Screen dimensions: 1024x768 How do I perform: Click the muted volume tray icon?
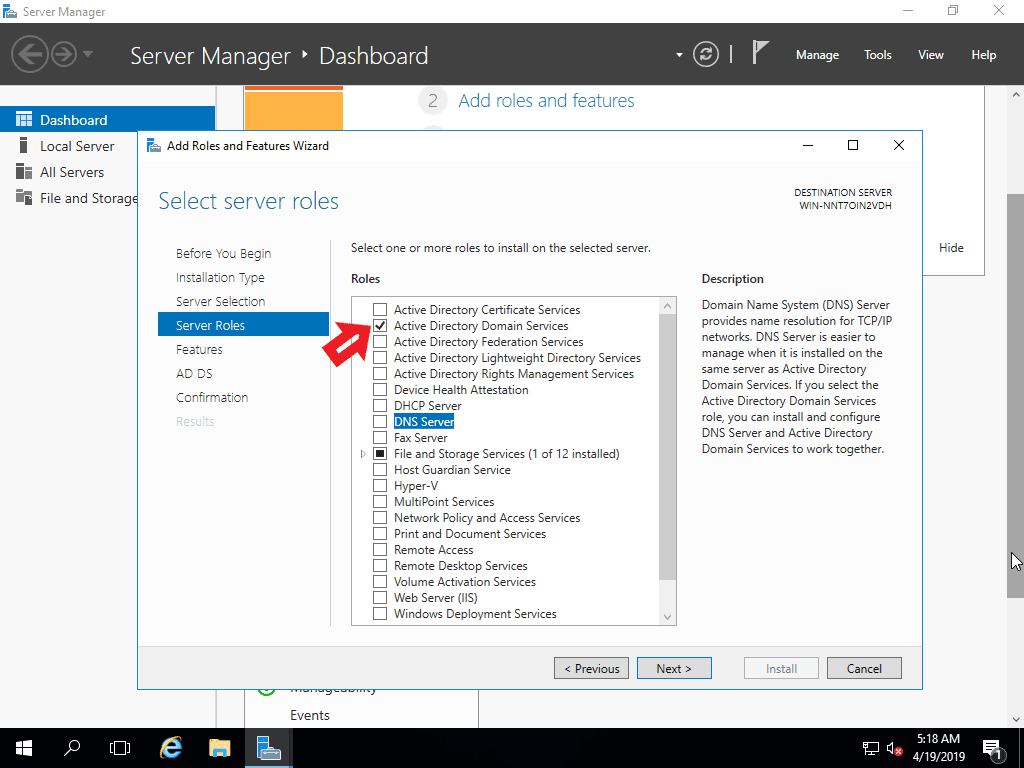pyautogui.click(x=894, y=748)
